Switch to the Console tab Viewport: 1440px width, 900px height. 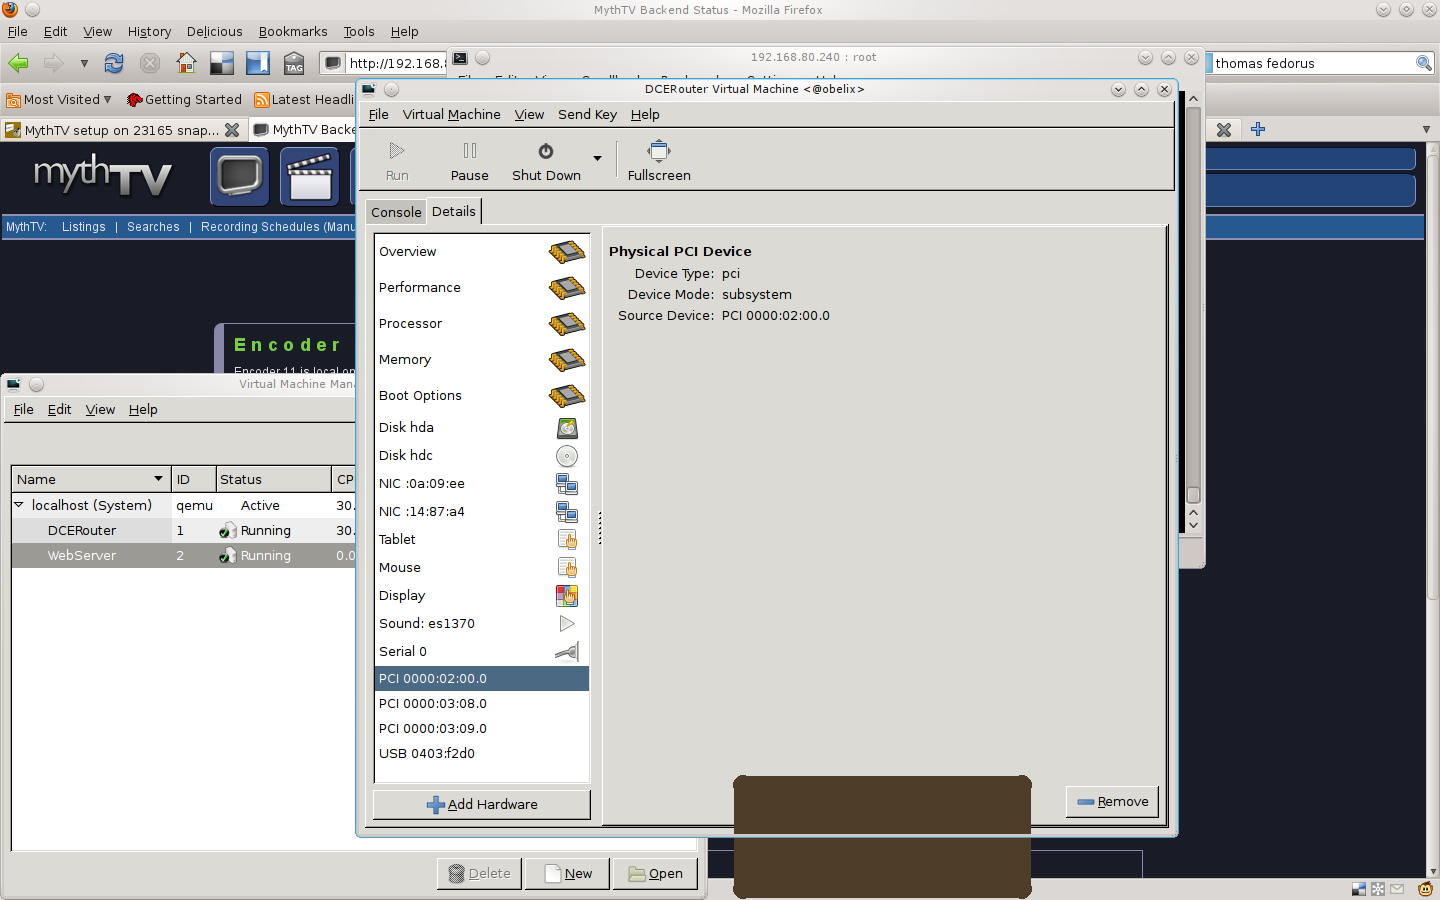click(x=396, y=213)
